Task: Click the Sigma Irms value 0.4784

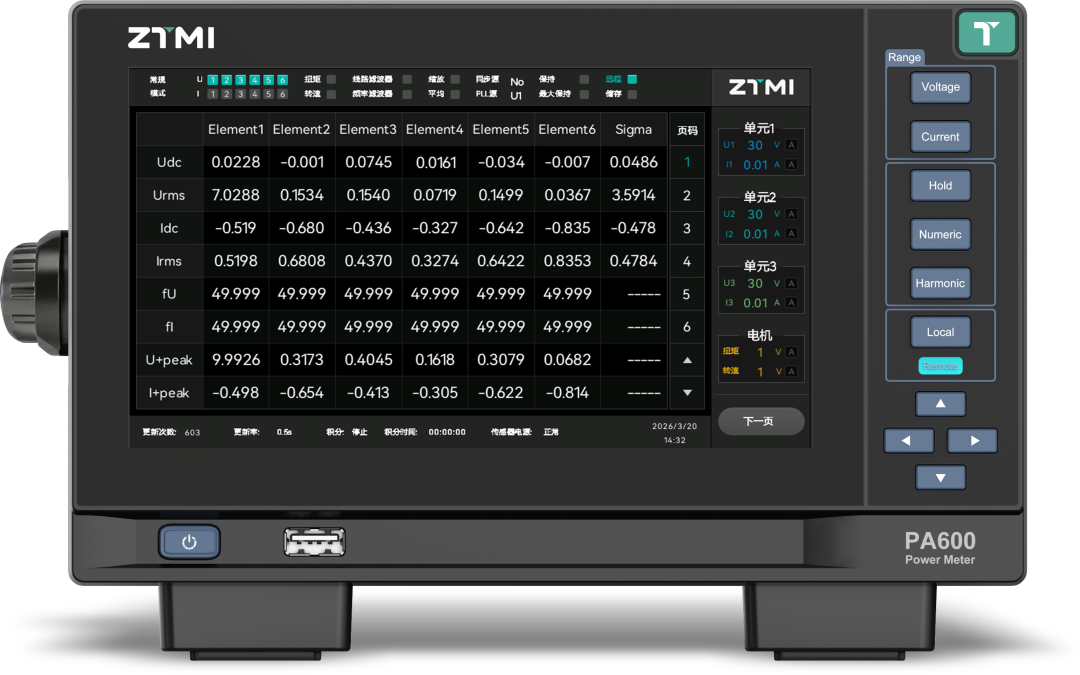Action: (634, 261)
